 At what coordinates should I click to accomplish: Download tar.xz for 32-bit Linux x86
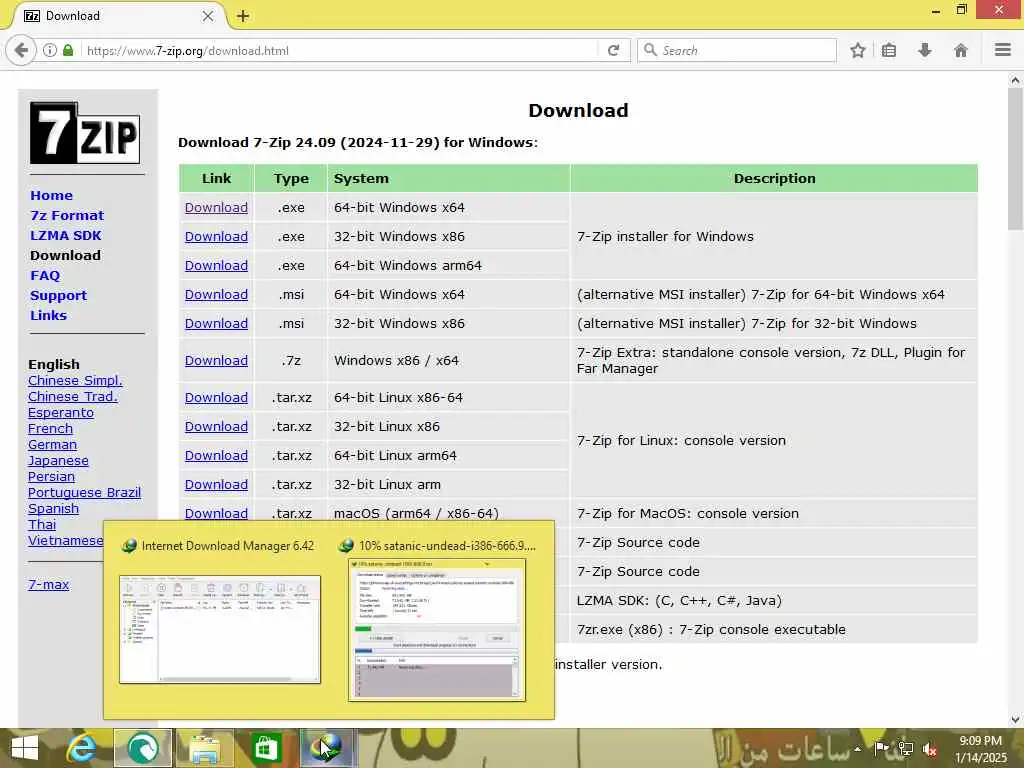click(x=216, y=426)
